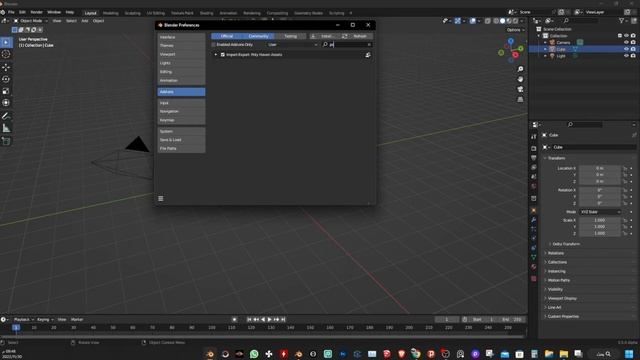This screenshot has height=360, width=640.
Task: Open the Object Mode dropdown
Action: tap(31, 21)
